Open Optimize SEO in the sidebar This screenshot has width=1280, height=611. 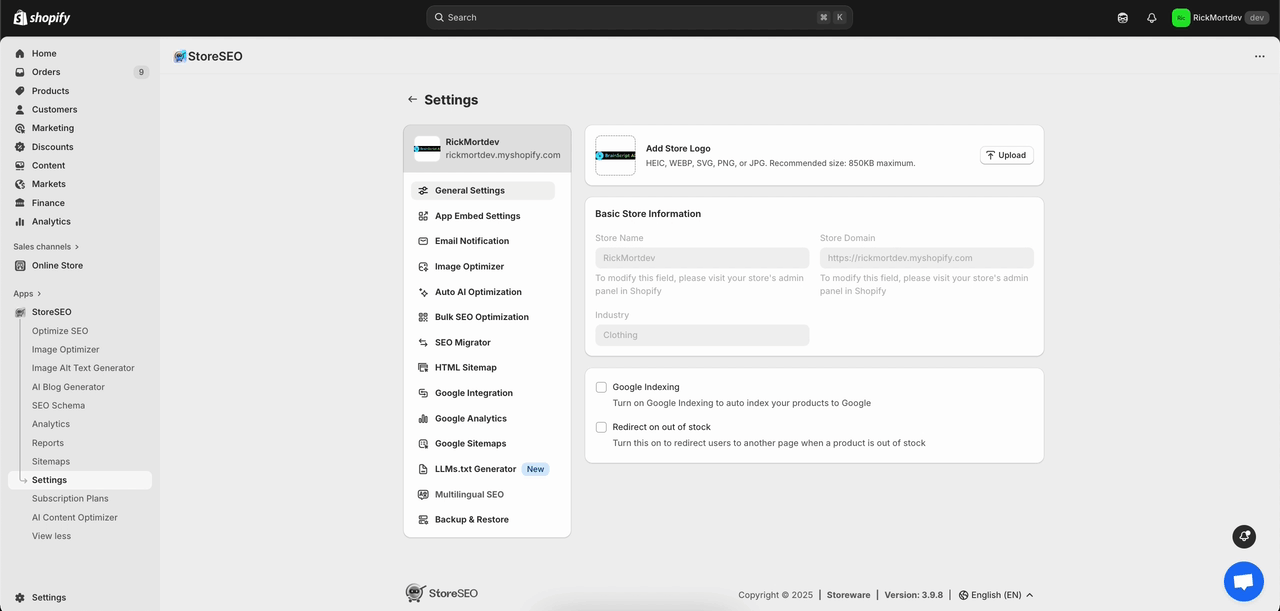pyautogui.click(x=60, y=331)
